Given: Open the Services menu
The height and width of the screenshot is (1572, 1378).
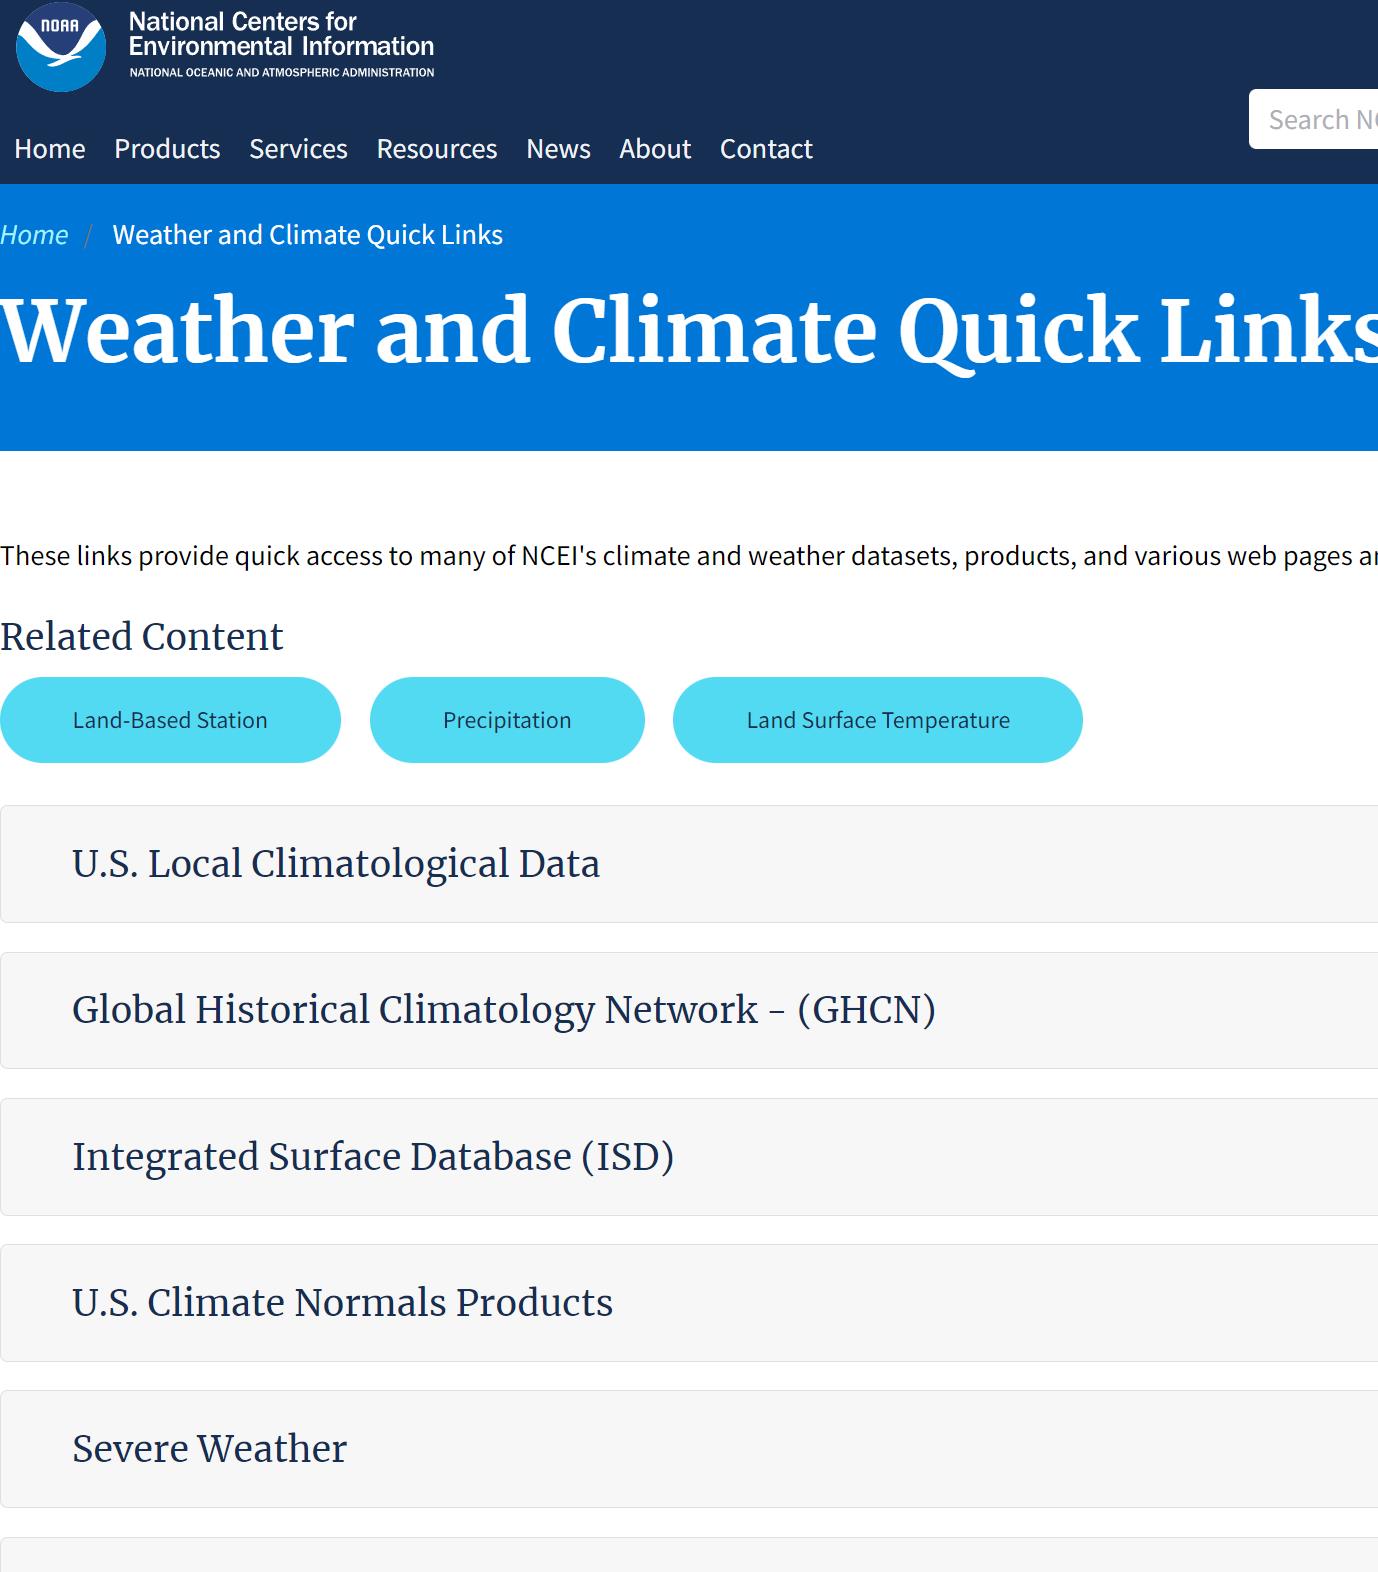Looking at the screenshot, I should (298, 149).
